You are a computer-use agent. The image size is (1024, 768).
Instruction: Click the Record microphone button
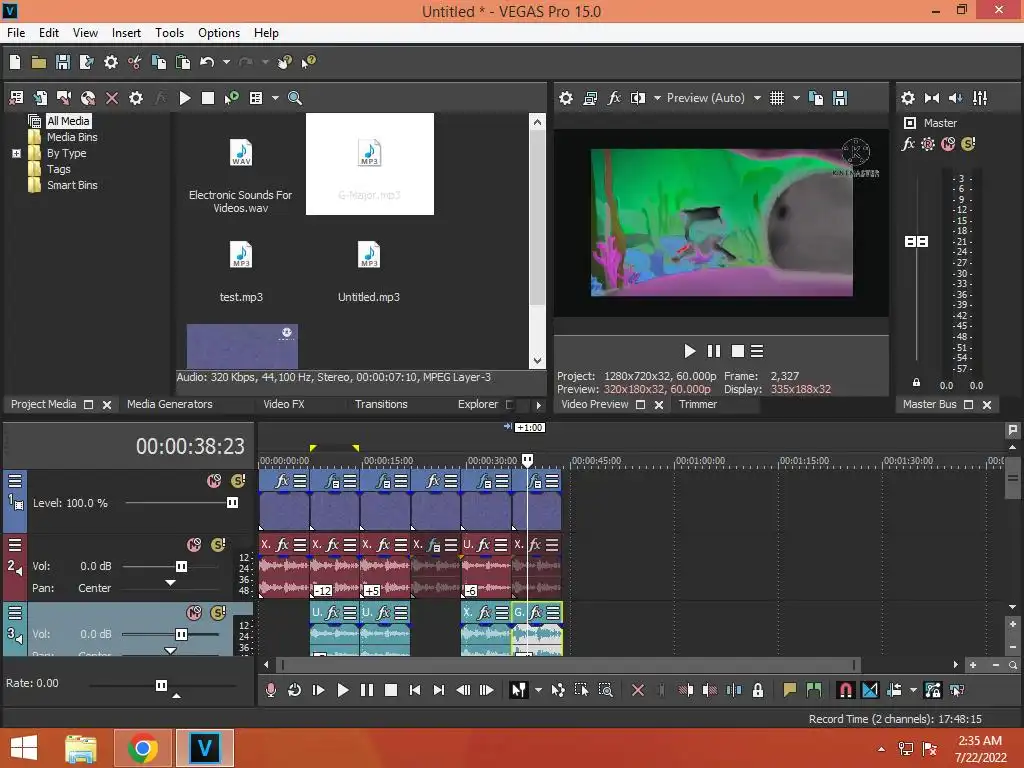tap(270, 690)
